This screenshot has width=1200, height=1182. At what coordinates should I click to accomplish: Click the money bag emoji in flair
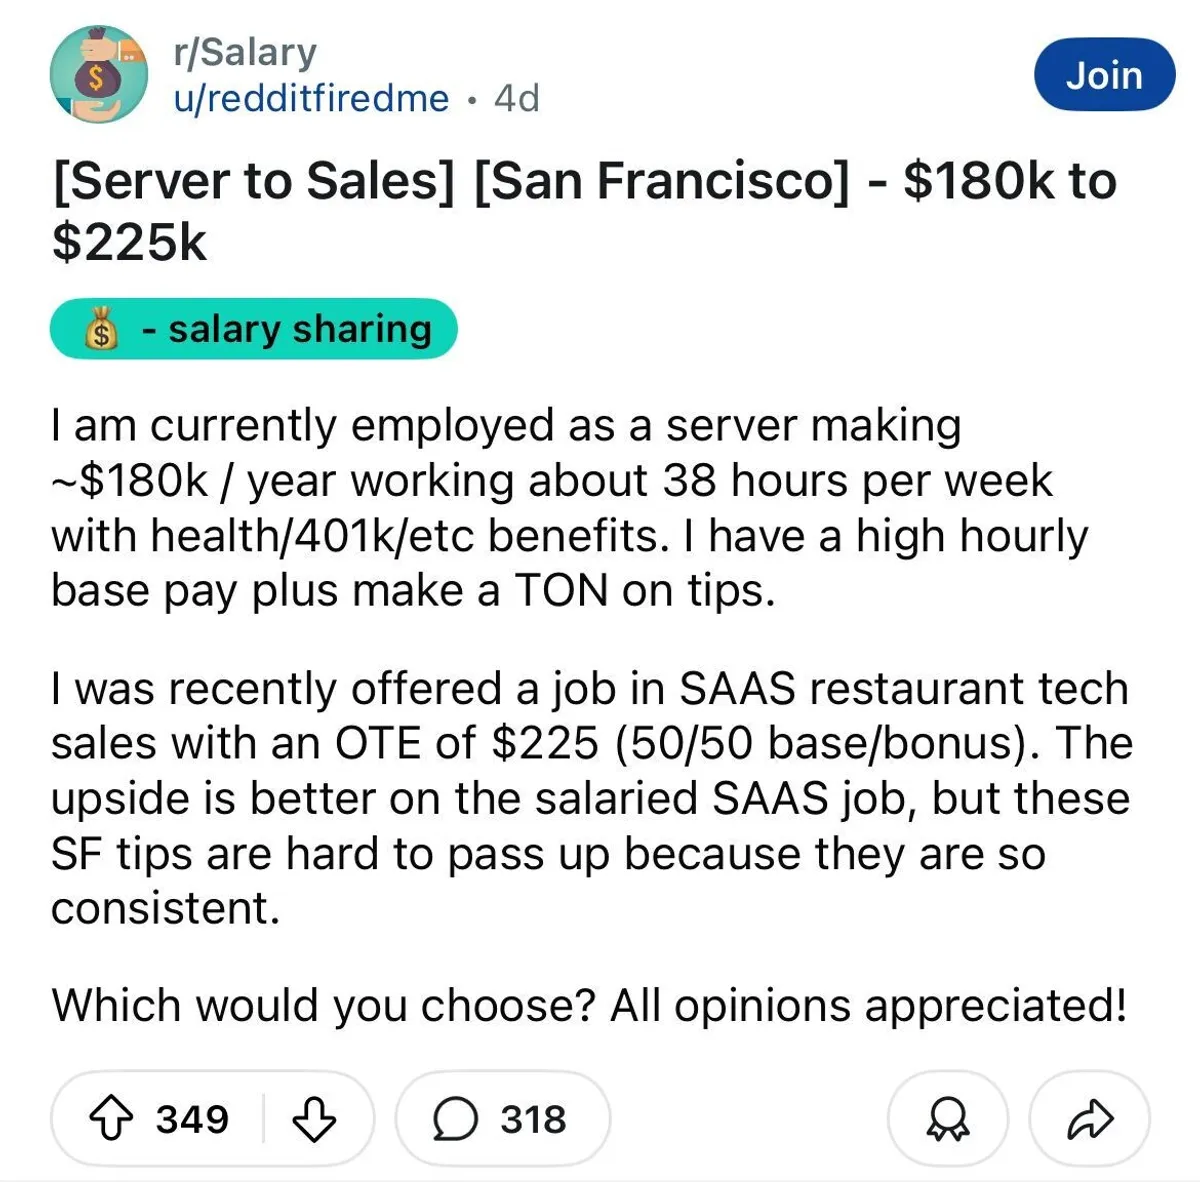click(100, 329)
